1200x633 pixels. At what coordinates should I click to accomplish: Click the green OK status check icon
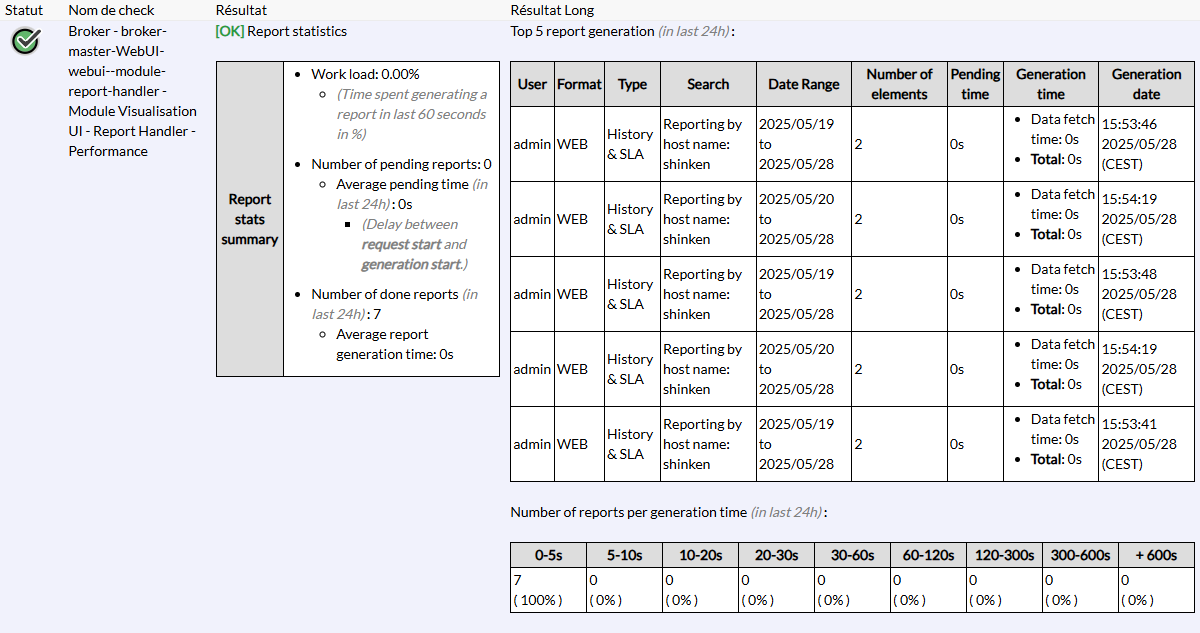tap(26, 41)
